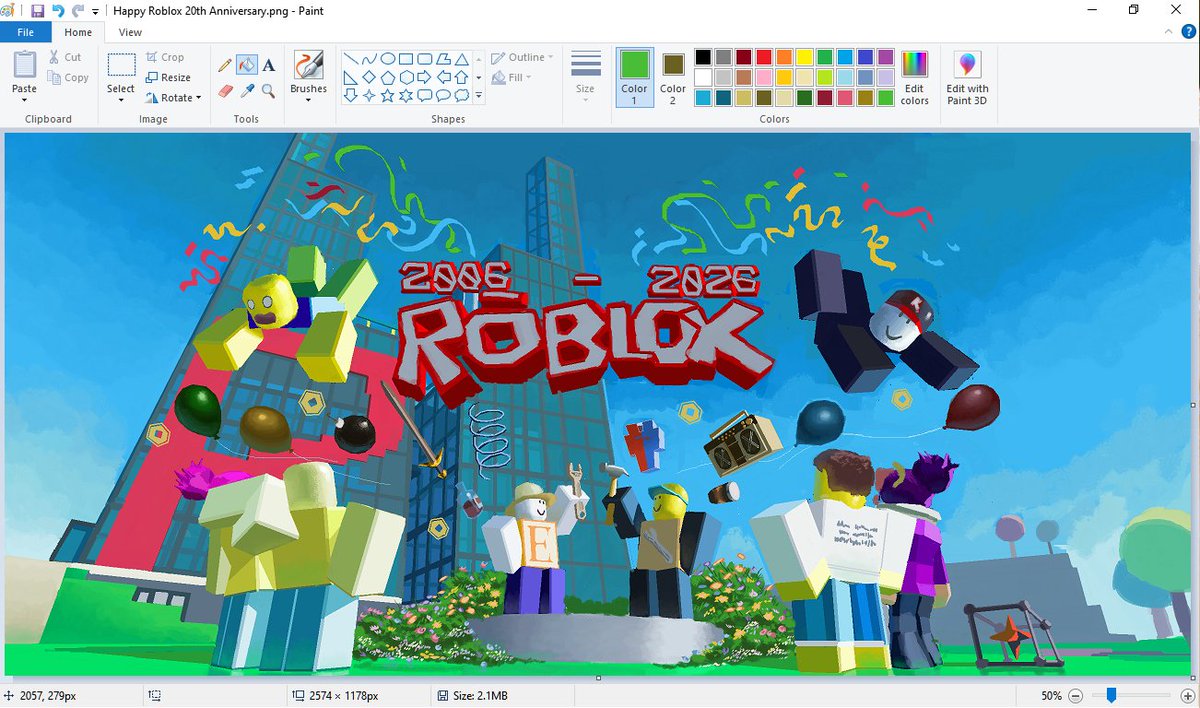Choose the Six-point star shape
1200x708 pixels.
tap(406, 95)
